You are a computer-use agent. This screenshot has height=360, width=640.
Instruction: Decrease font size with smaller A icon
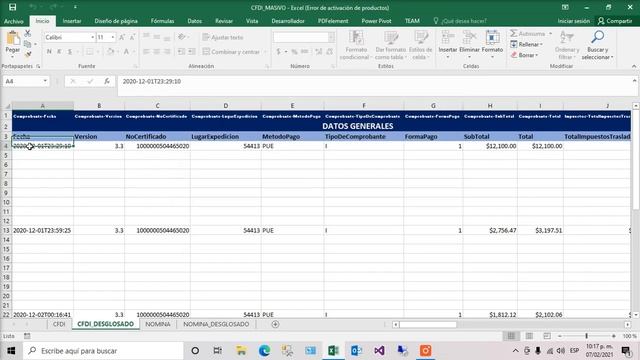(x=132, y=37)
